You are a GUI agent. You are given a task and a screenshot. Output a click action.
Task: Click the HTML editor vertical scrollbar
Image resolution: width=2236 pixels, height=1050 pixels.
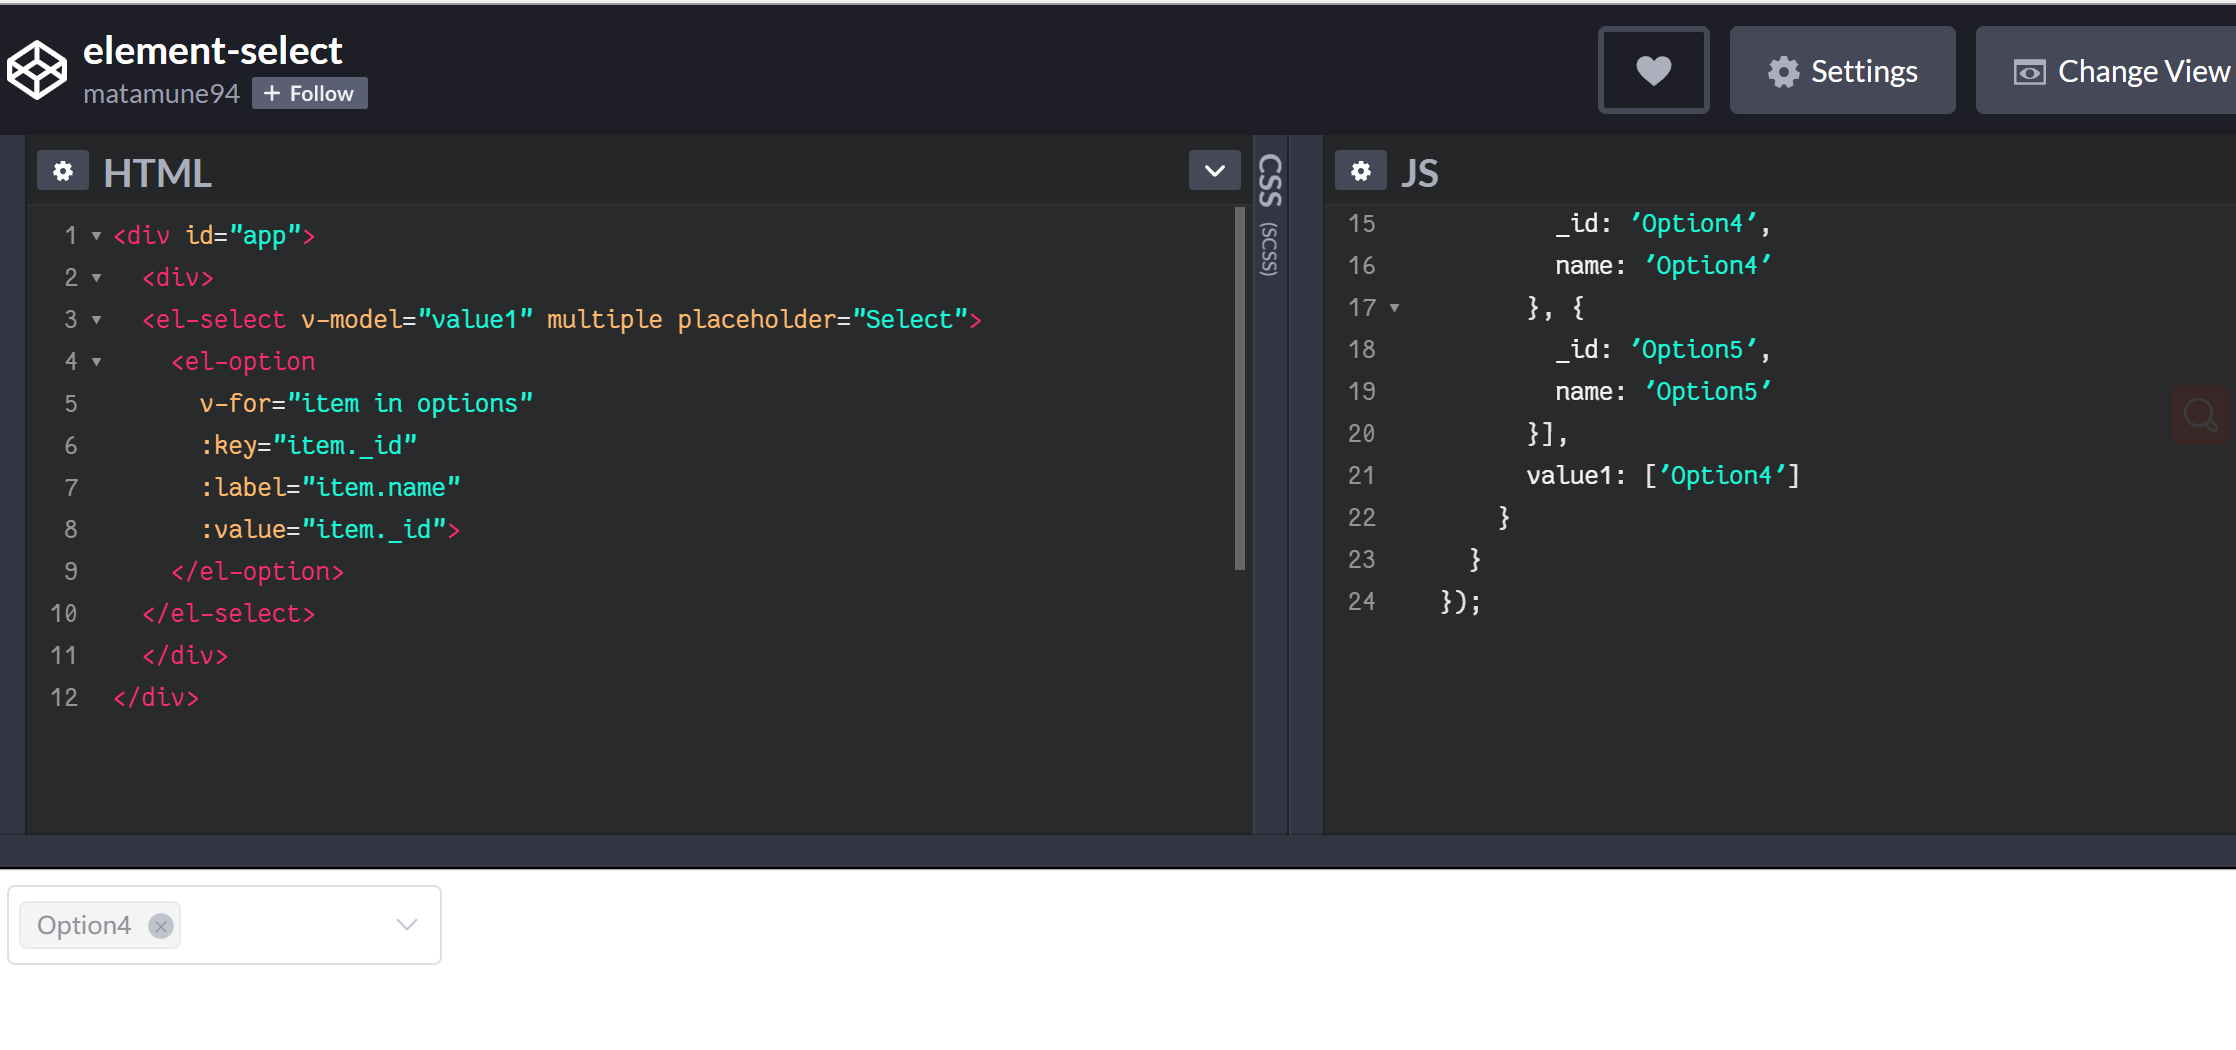click(x=1240, y=388)
